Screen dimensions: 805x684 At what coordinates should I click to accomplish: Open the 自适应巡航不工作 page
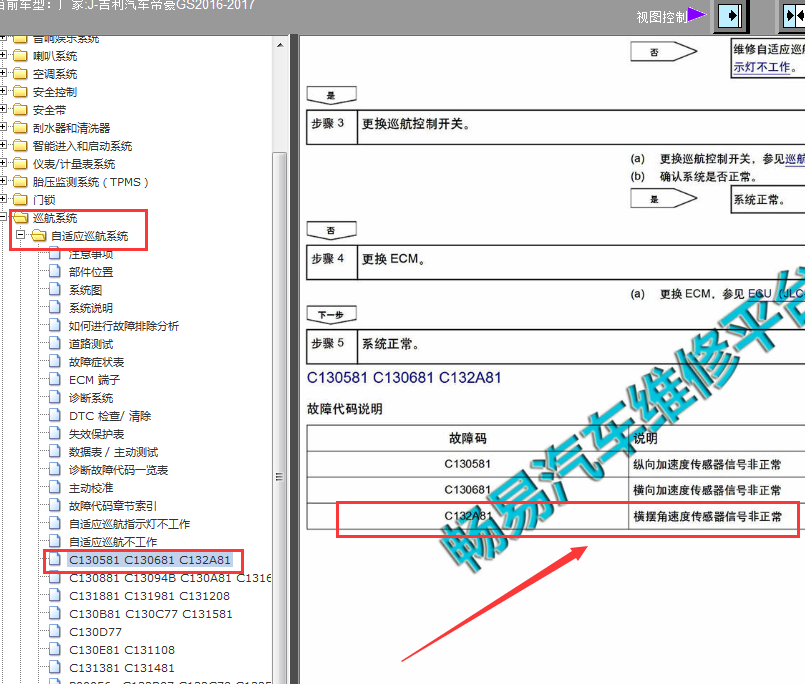(x=113, y=542)
